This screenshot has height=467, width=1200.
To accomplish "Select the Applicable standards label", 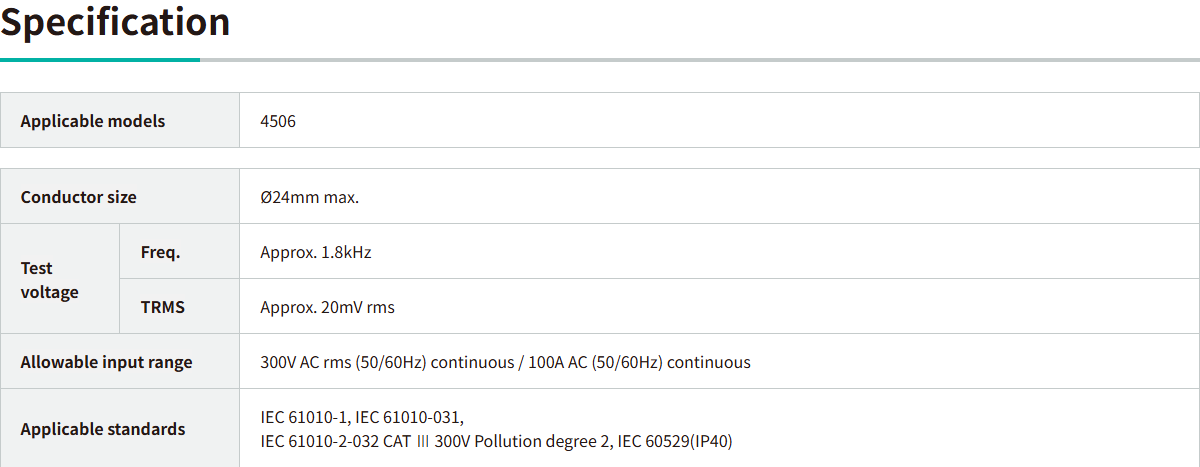I will [103, 429].
